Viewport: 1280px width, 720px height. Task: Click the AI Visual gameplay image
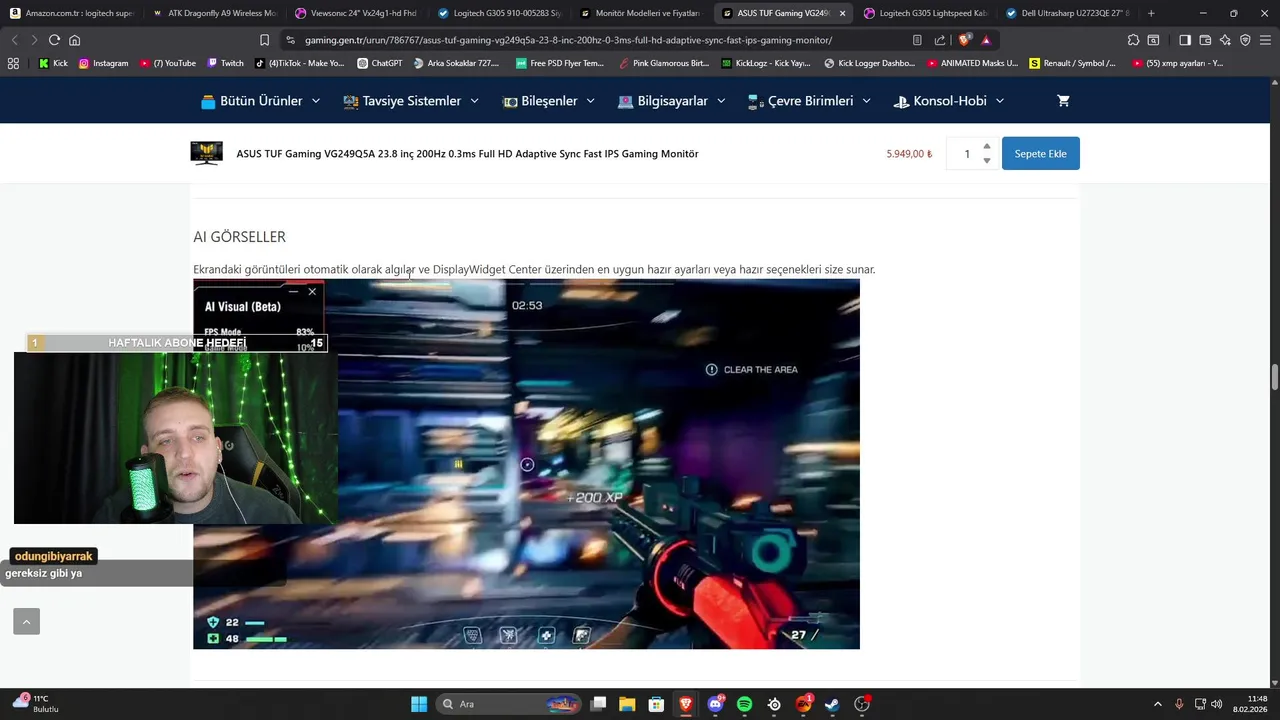526,464
